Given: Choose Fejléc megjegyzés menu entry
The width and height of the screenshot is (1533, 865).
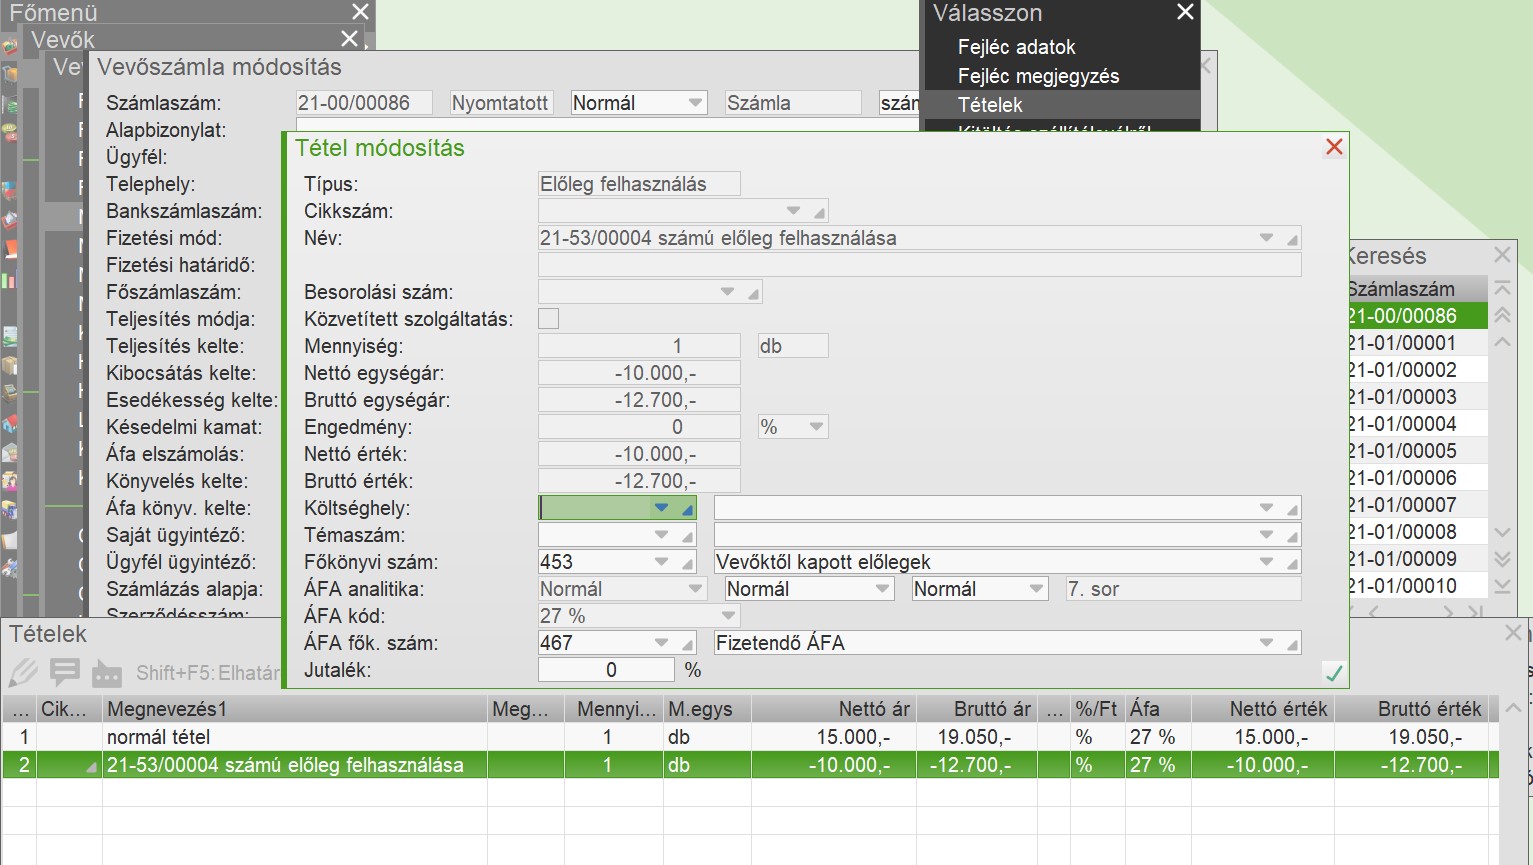Looking at the screenshot, I should point(1038,76).
